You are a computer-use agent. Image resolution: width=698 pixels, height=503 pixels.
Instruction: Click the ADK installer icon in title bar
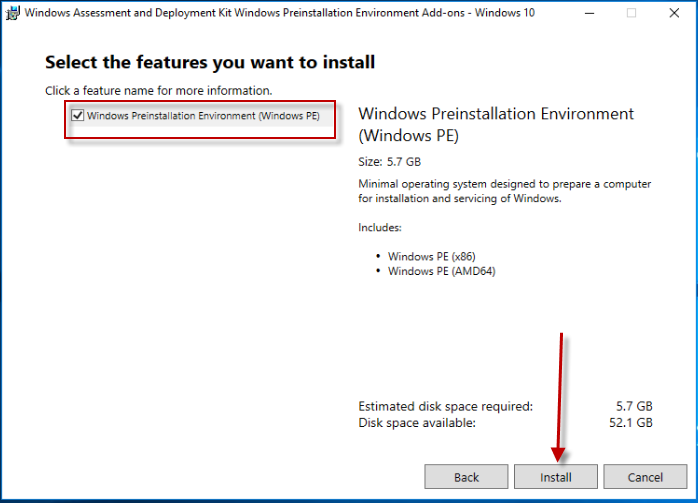[x=12, y=13]
